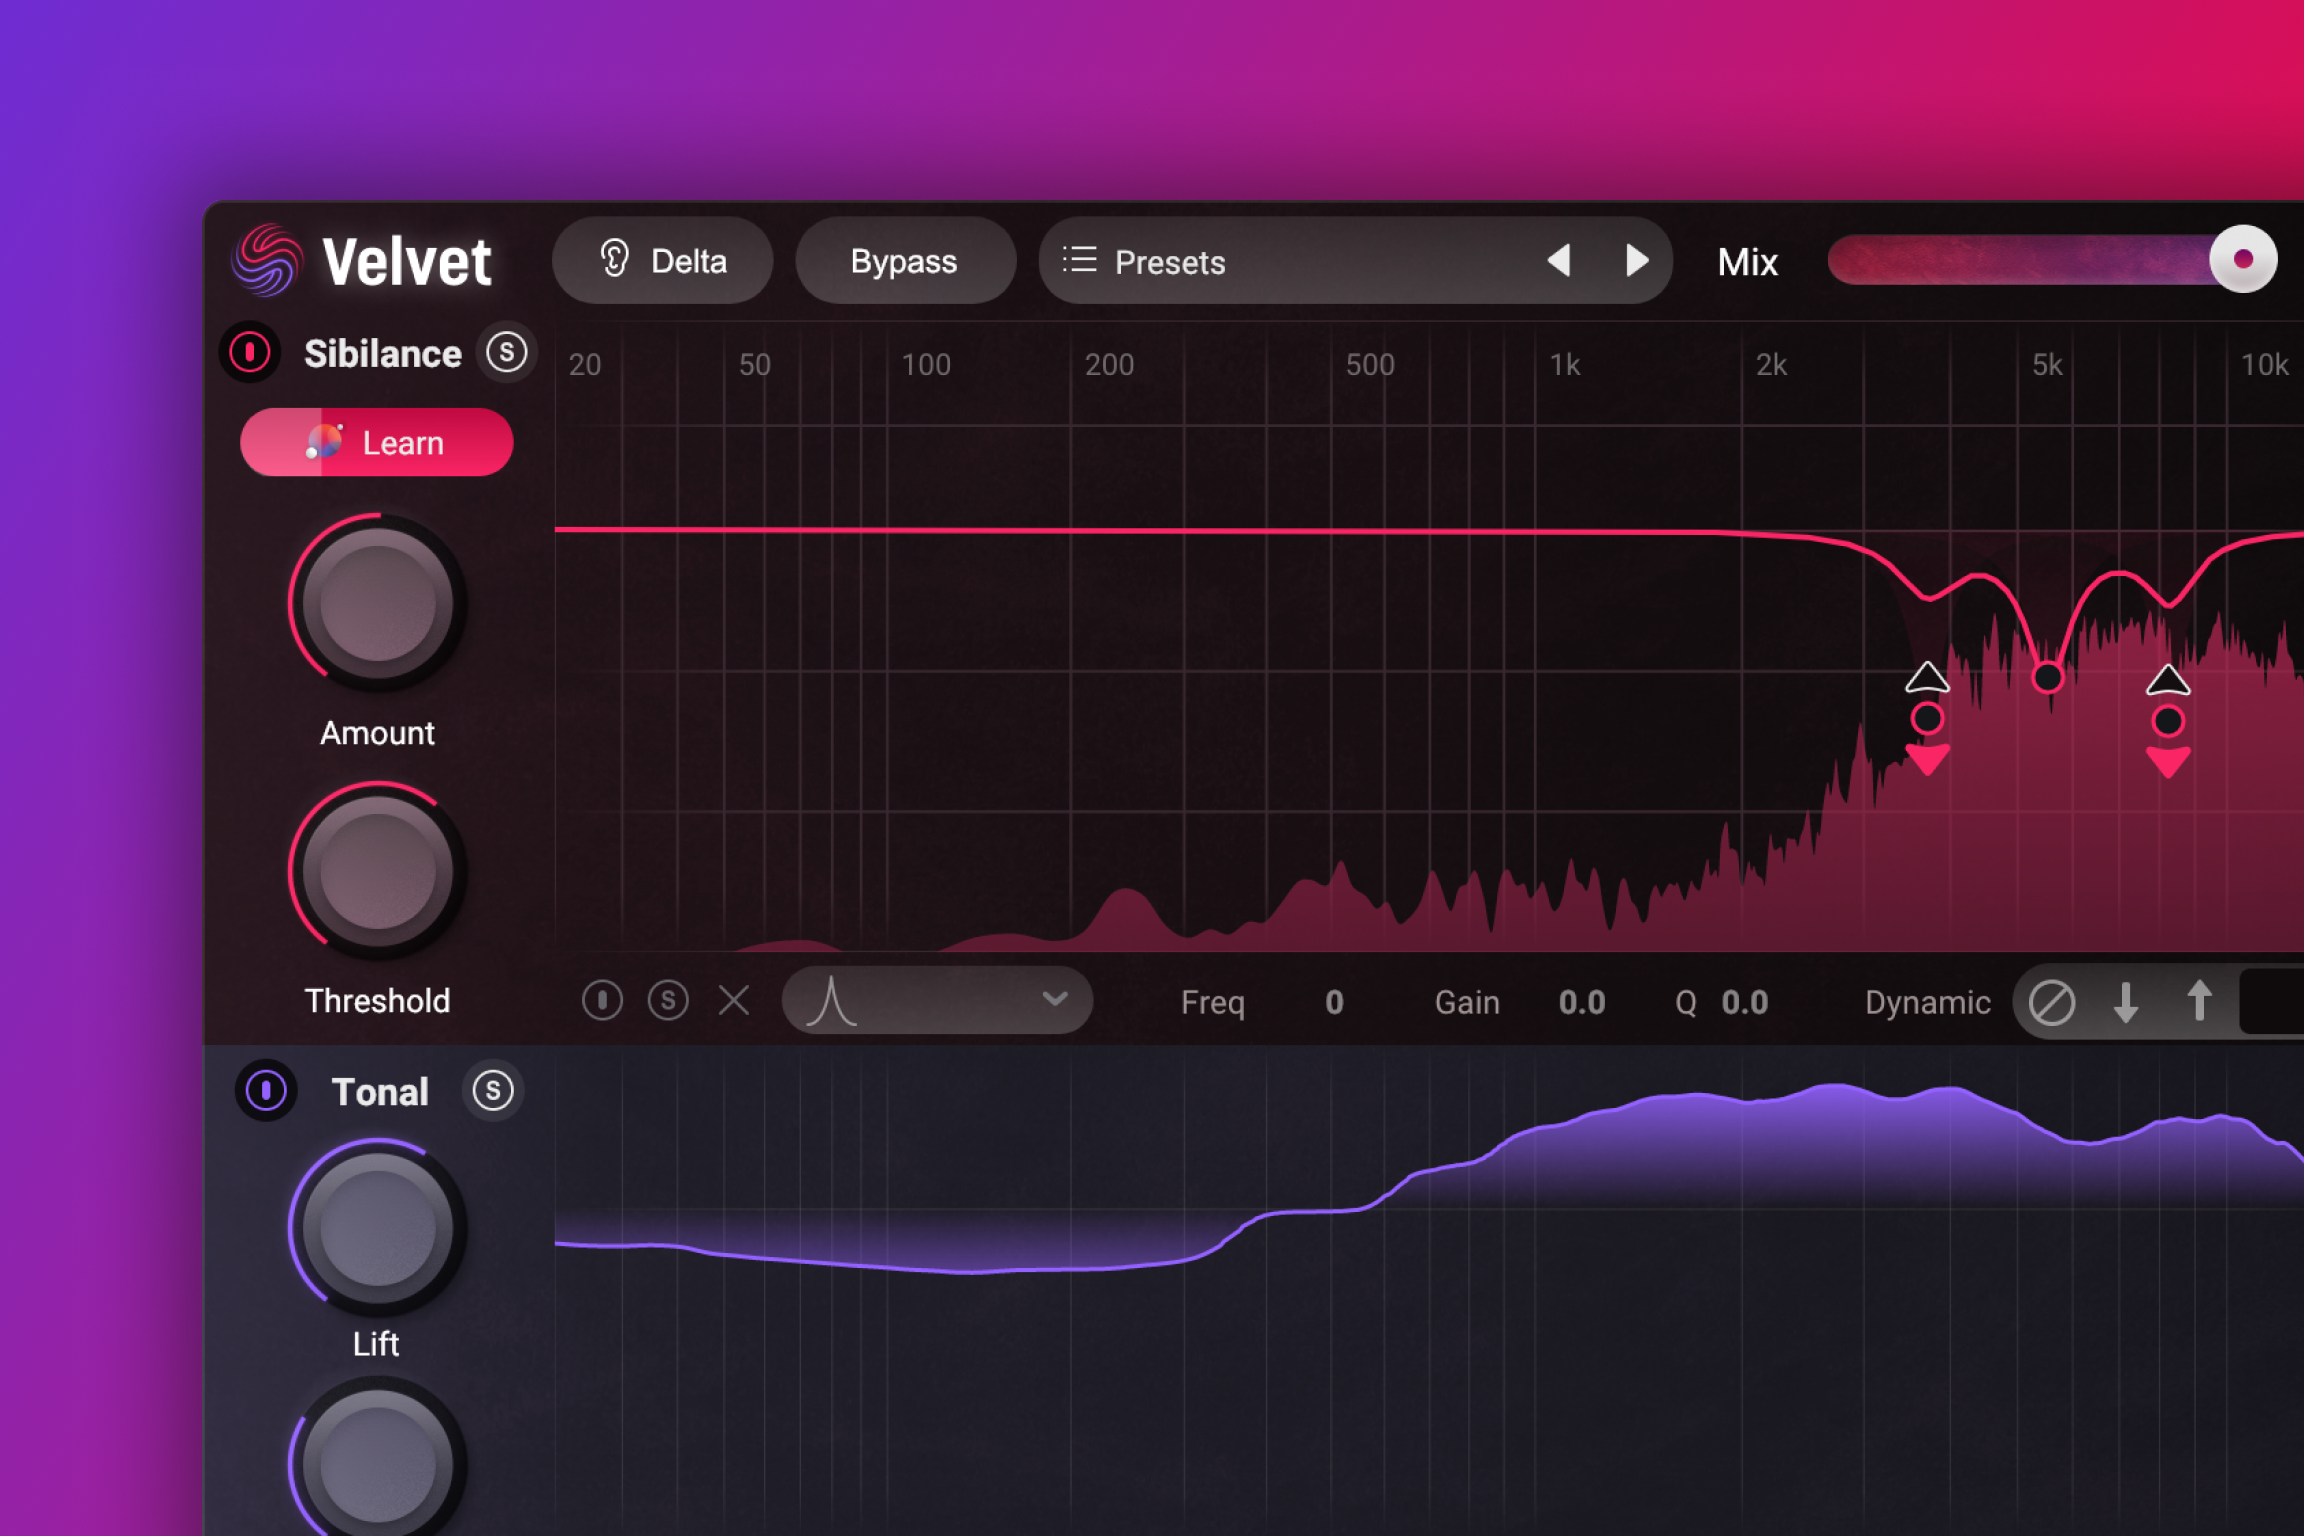This screenshot has height=1536, width=2304.
Task: Toggle the Tonal module power button
Action: click(x=265, y=1092)
